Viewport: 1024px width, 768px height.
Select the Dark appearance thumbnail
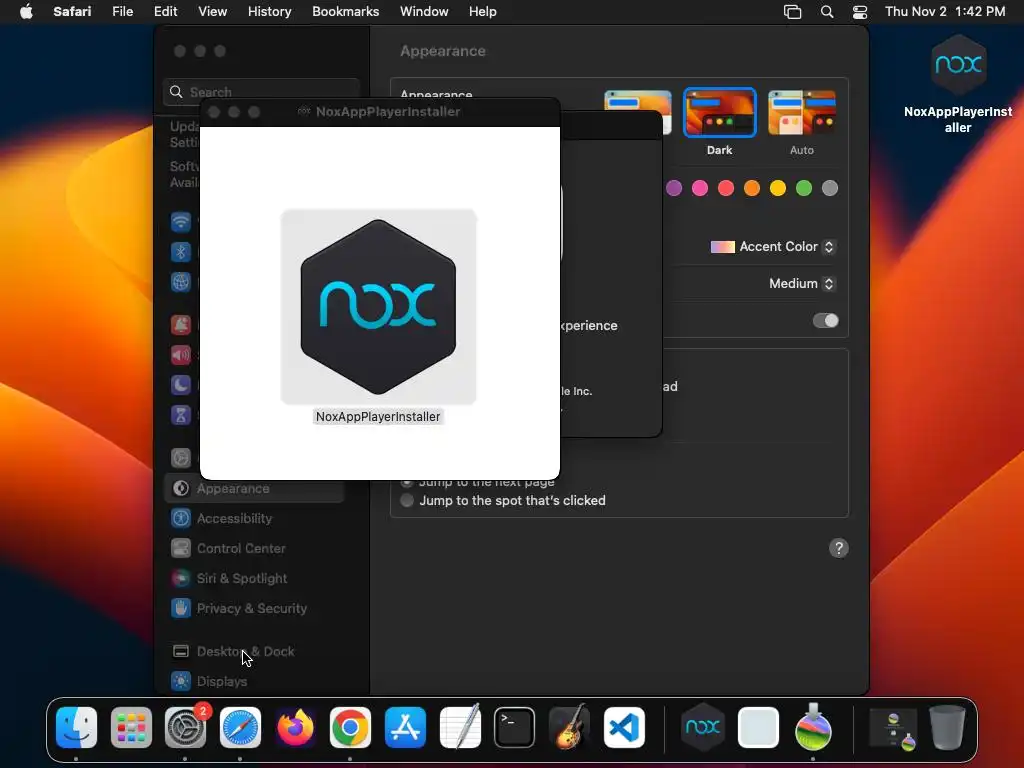720,113
